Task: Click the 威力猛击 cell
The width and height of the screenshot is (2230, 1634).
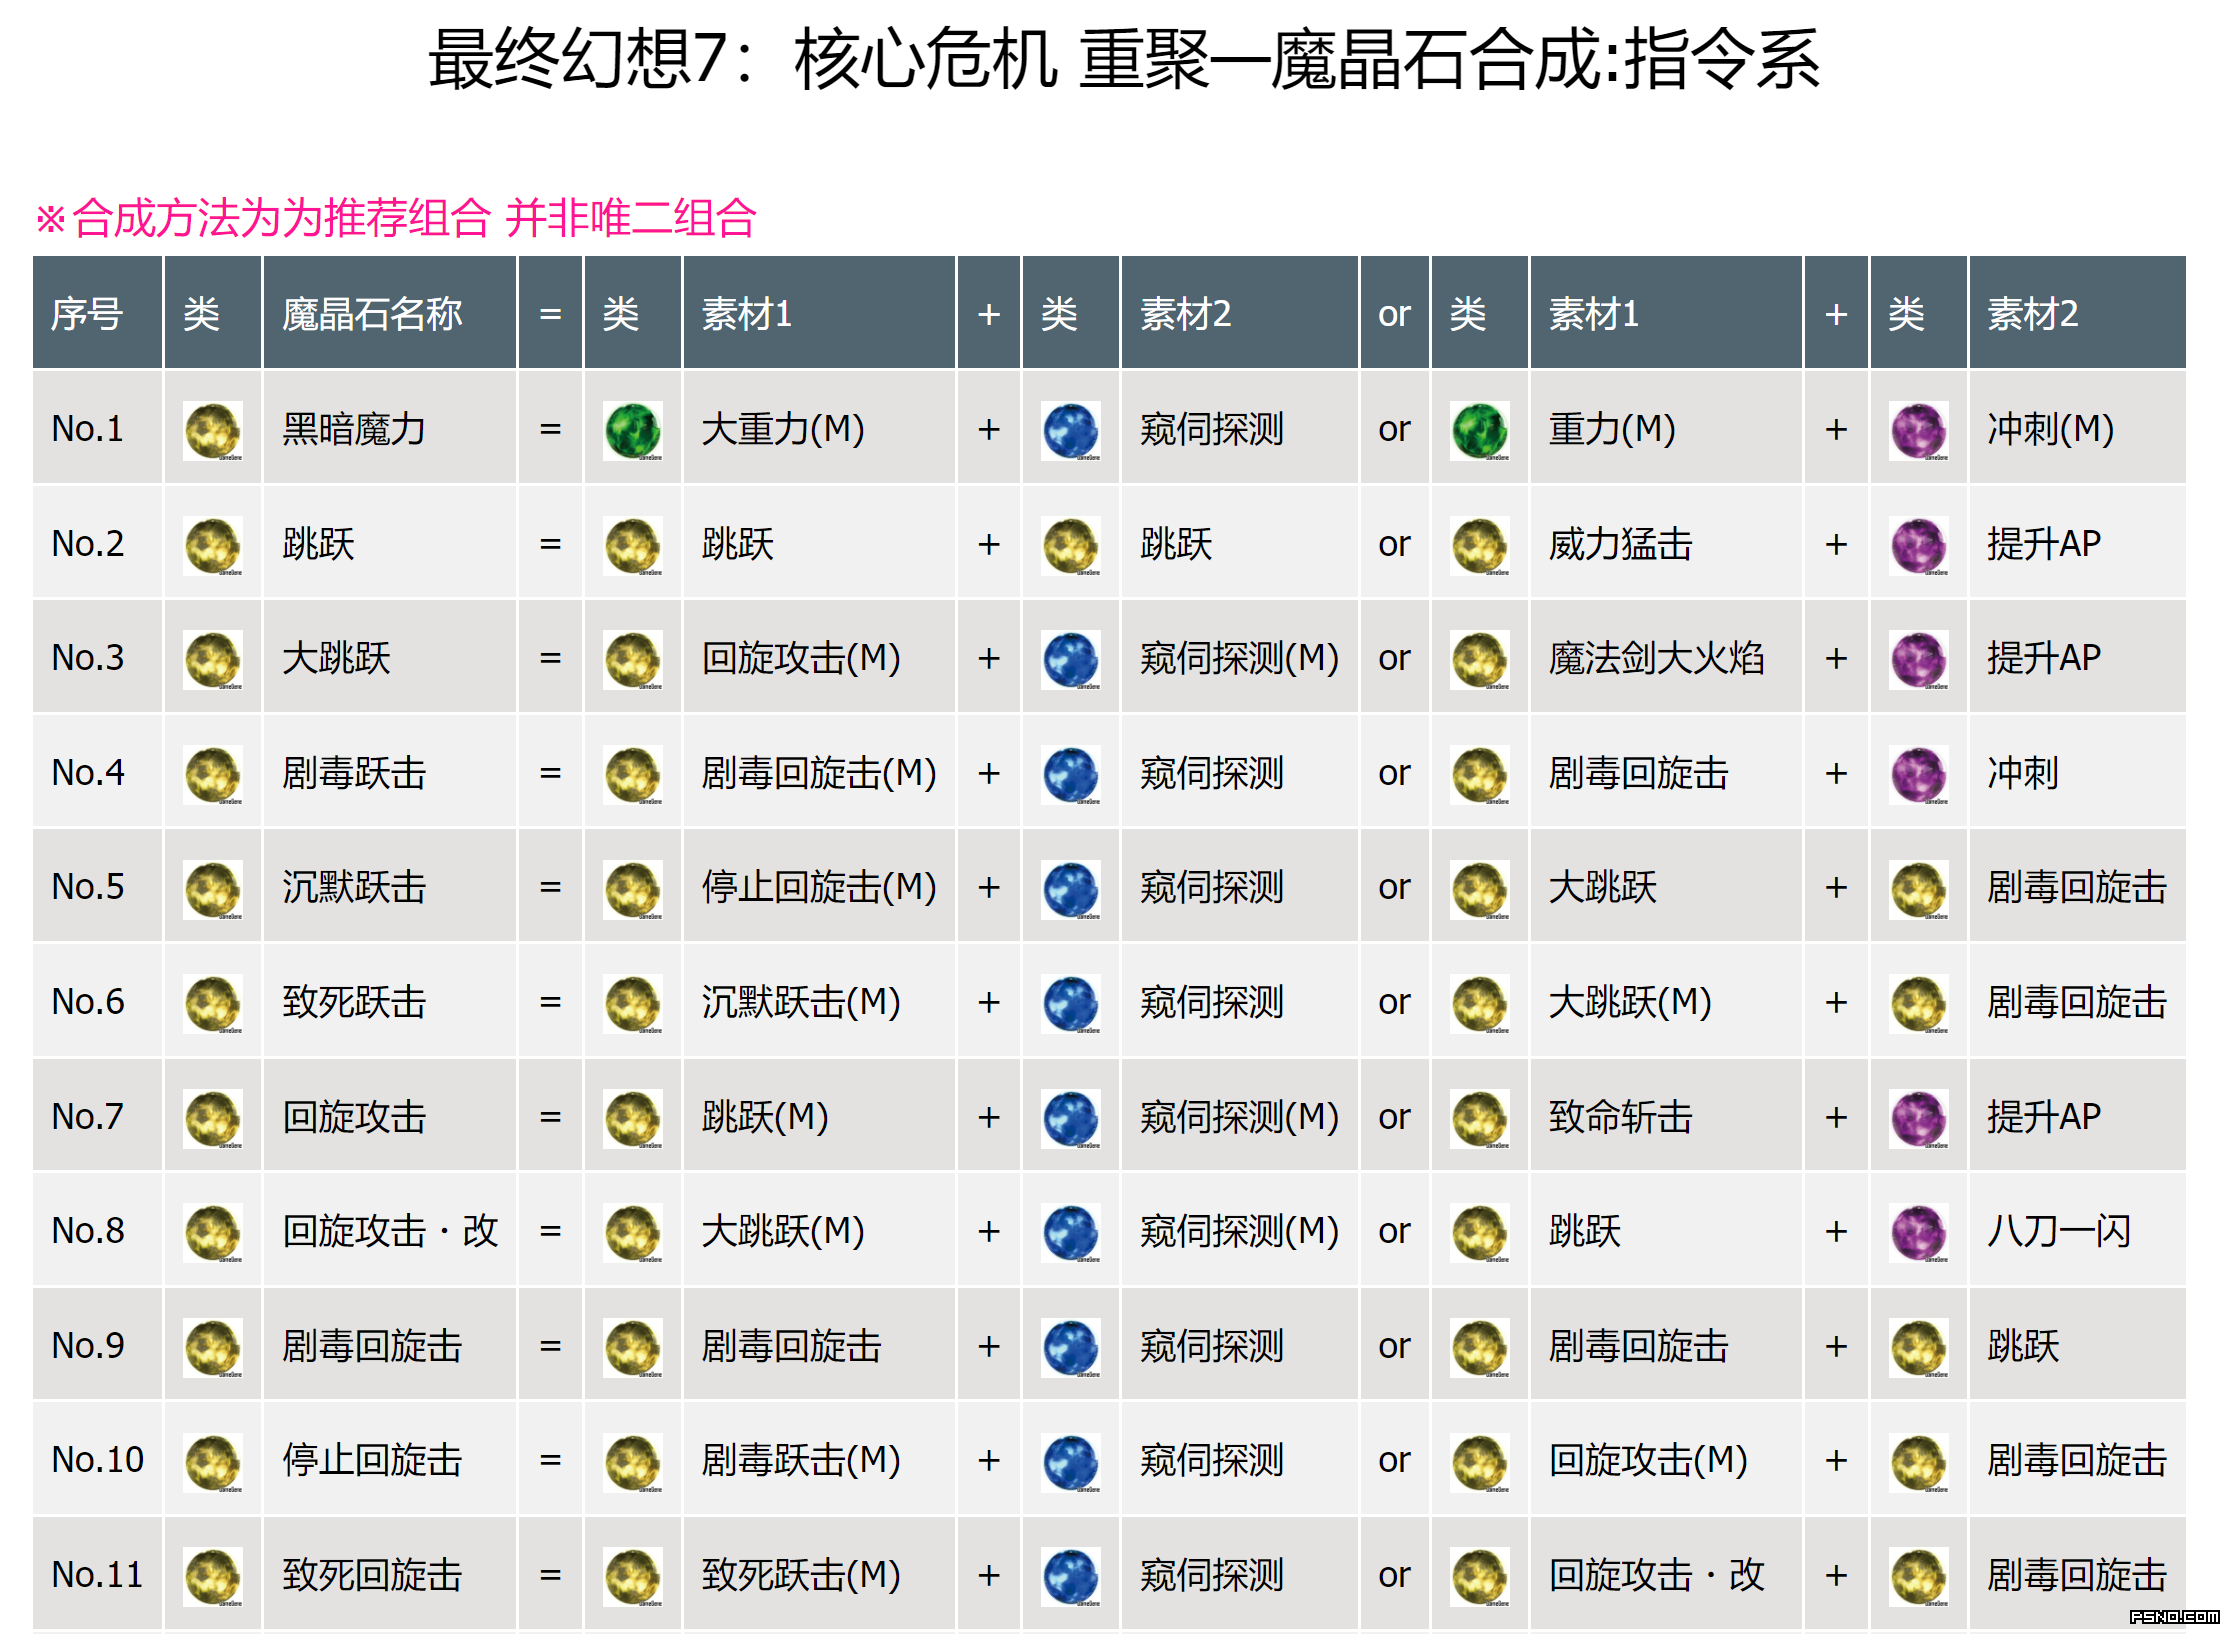Action: pyautogui.click(x=1666, y=543)
